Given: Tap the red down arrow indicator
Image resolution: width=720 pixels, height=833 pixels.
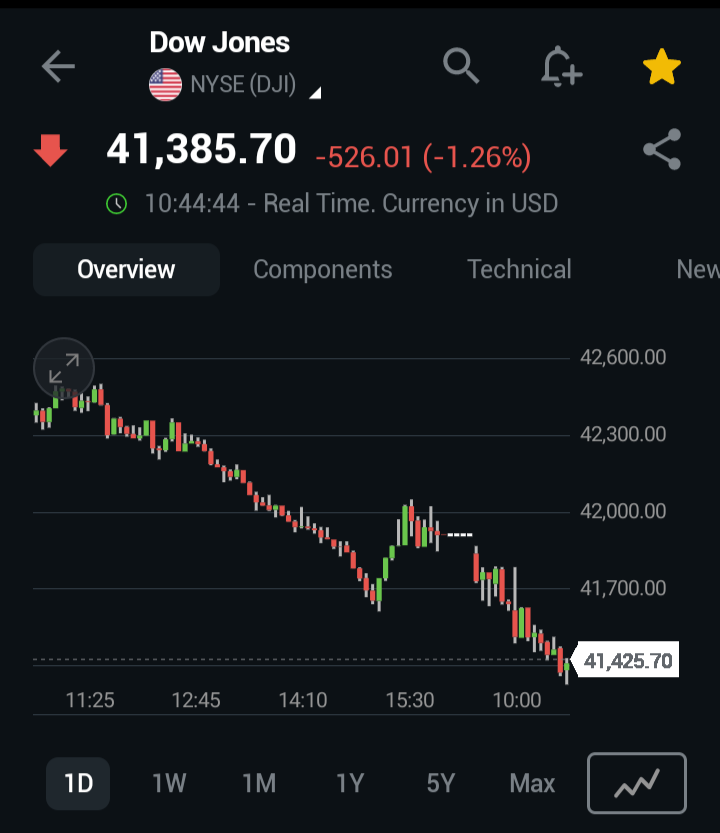Looking at the screenshot, I should pos(50,150).
